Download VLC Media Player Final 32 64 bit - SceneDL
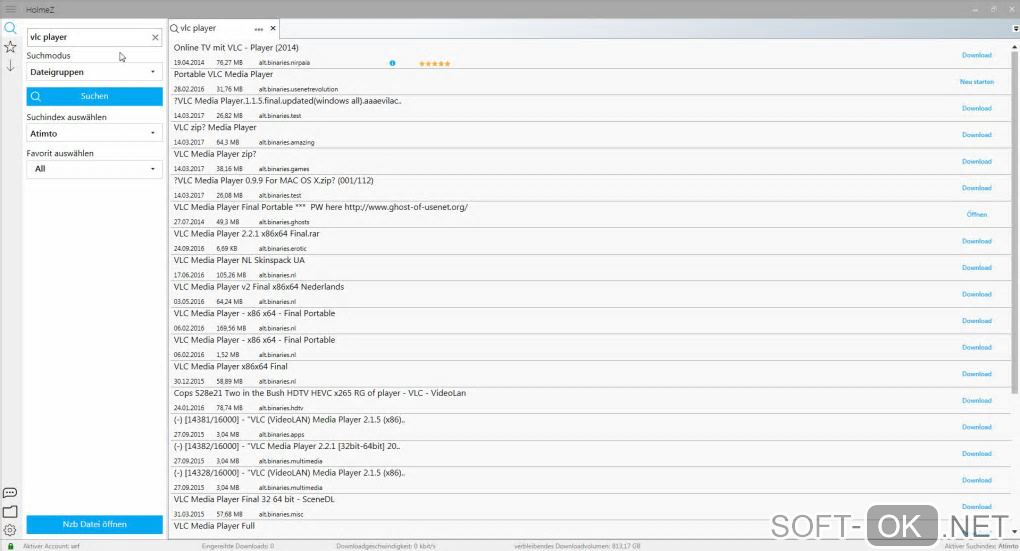The image size is (1020, 551). click(976, 507)
